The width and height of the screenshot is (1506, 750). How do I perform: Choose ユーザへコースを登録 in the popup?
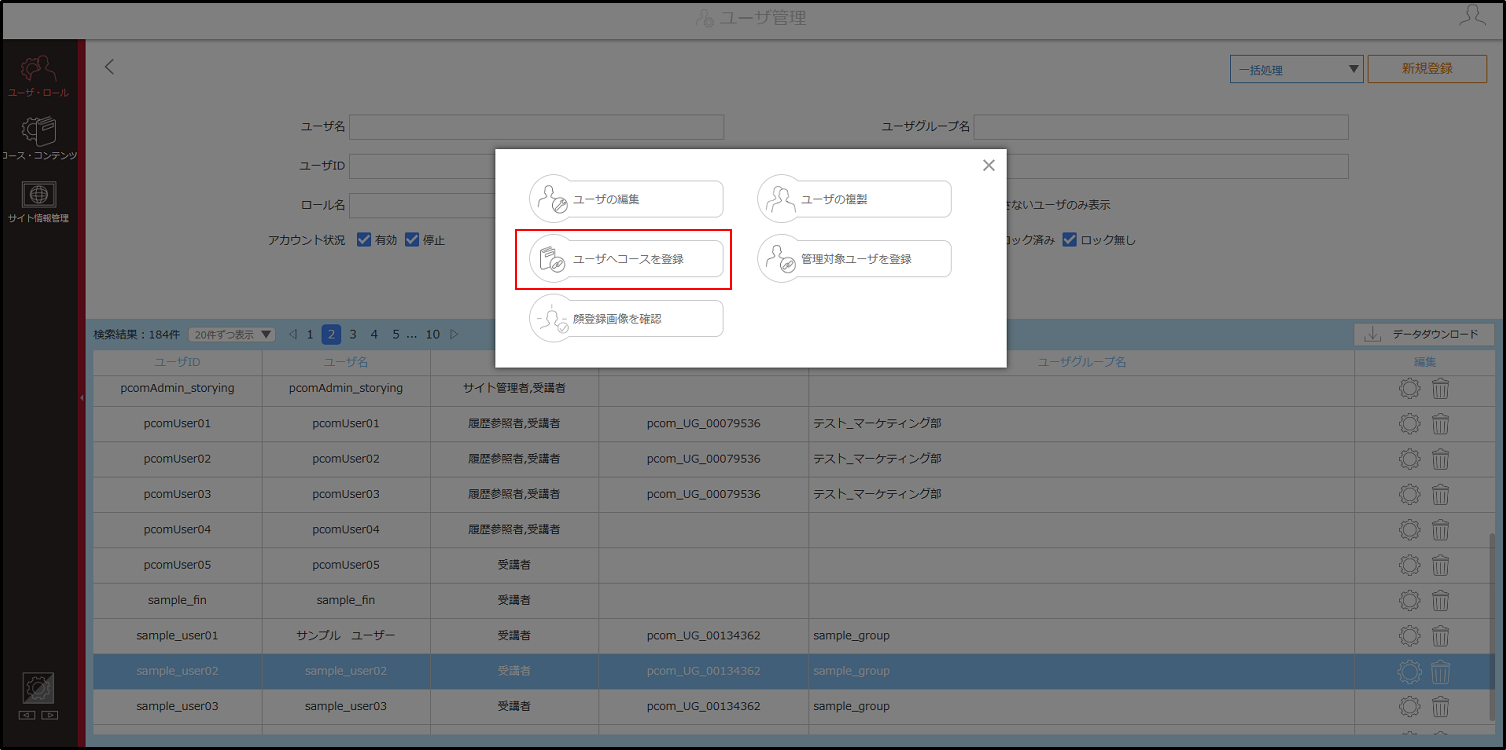626,259
